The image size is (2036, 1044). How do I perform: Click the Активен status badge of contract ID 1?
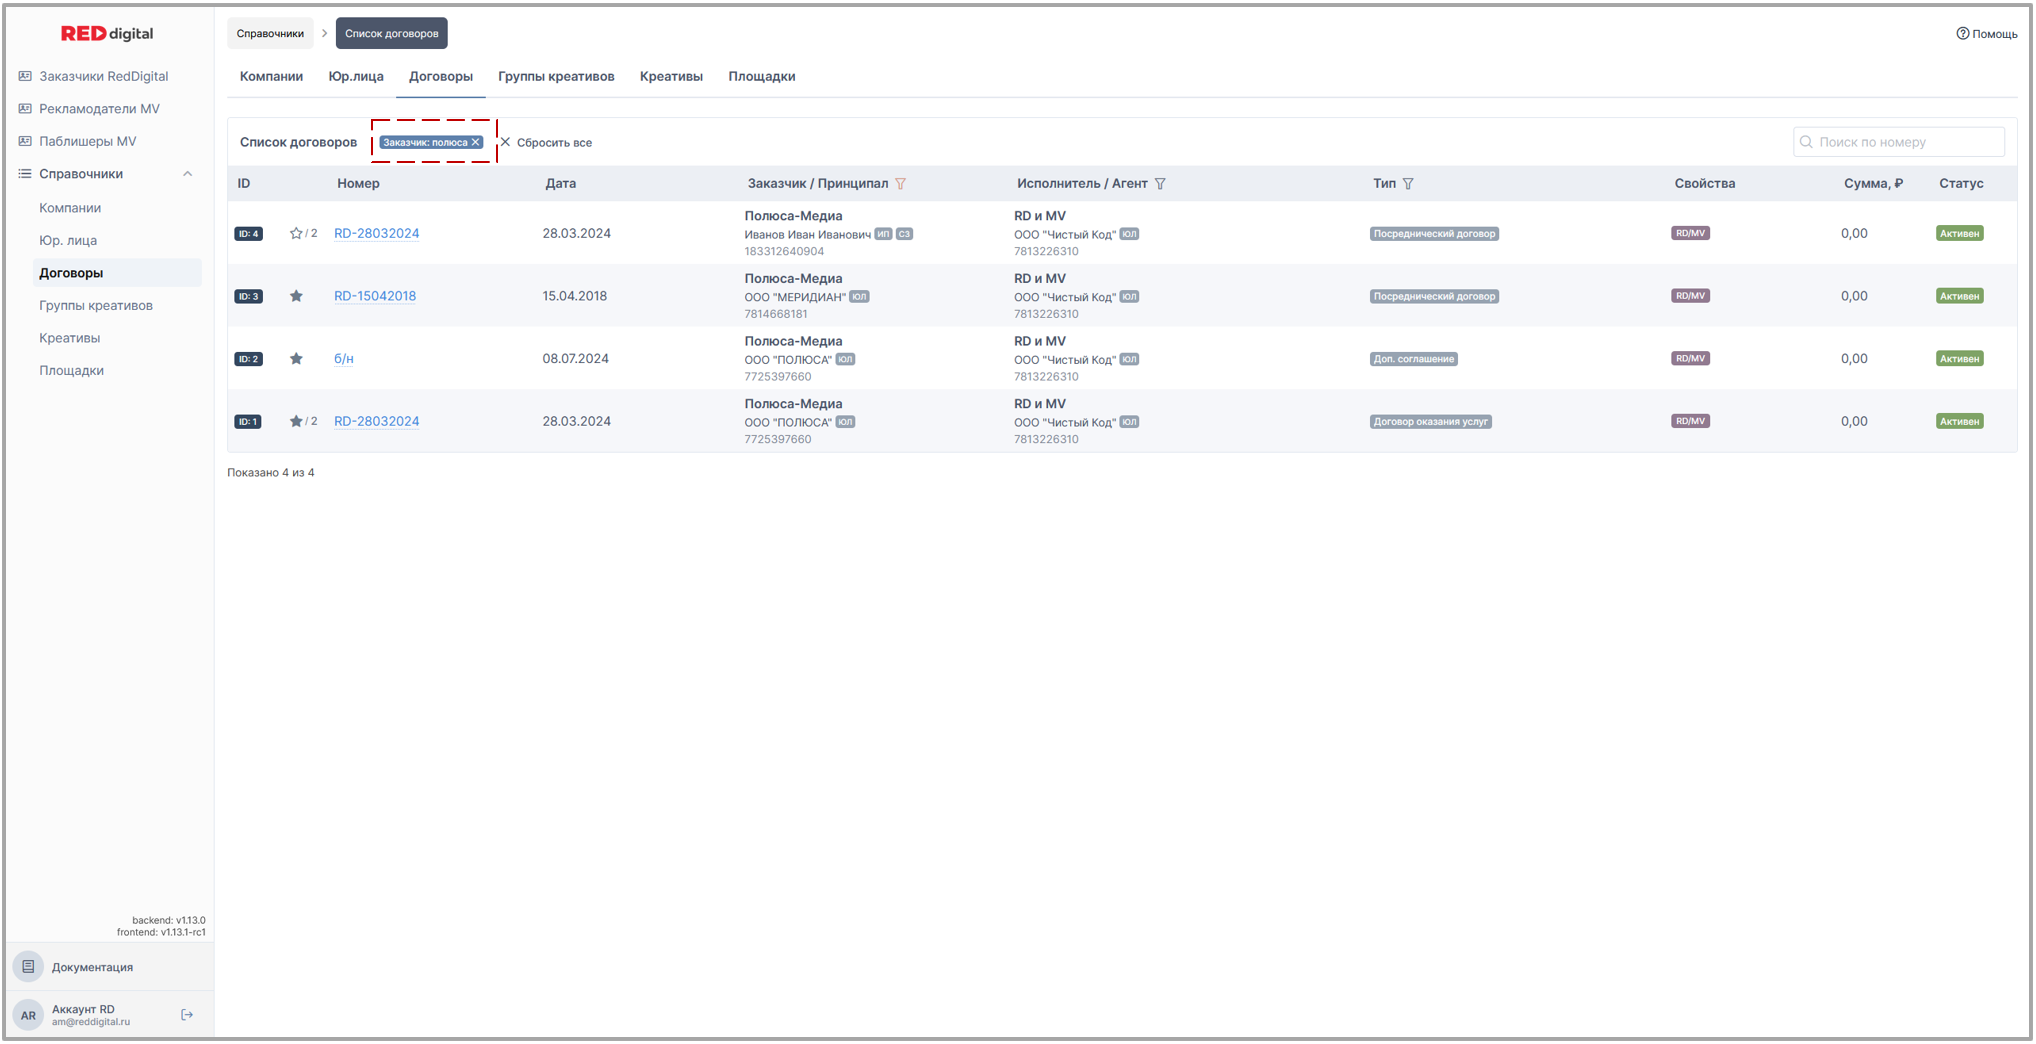pos(1959,422)
